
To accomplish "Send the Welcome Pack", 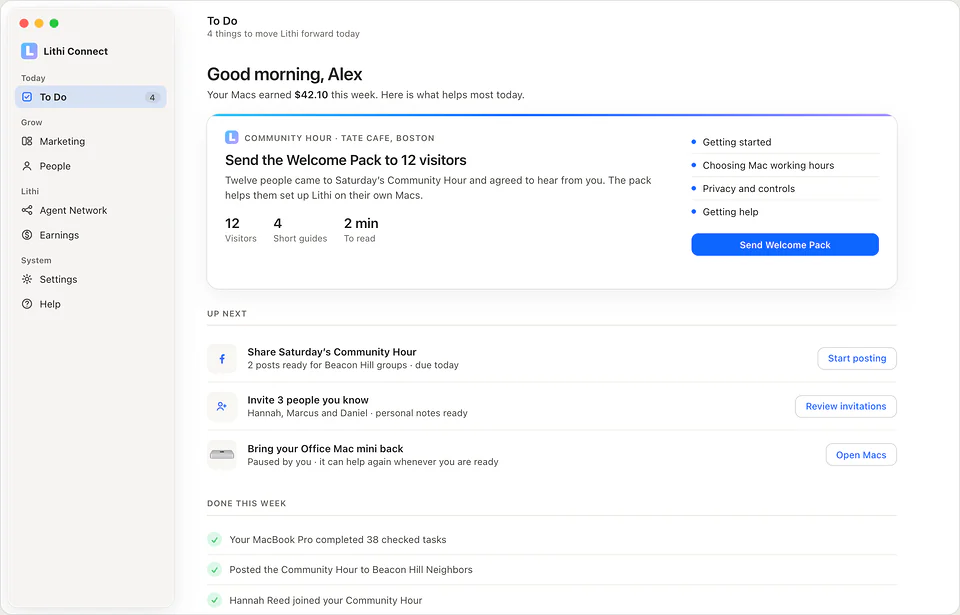I will click(785, 244).
